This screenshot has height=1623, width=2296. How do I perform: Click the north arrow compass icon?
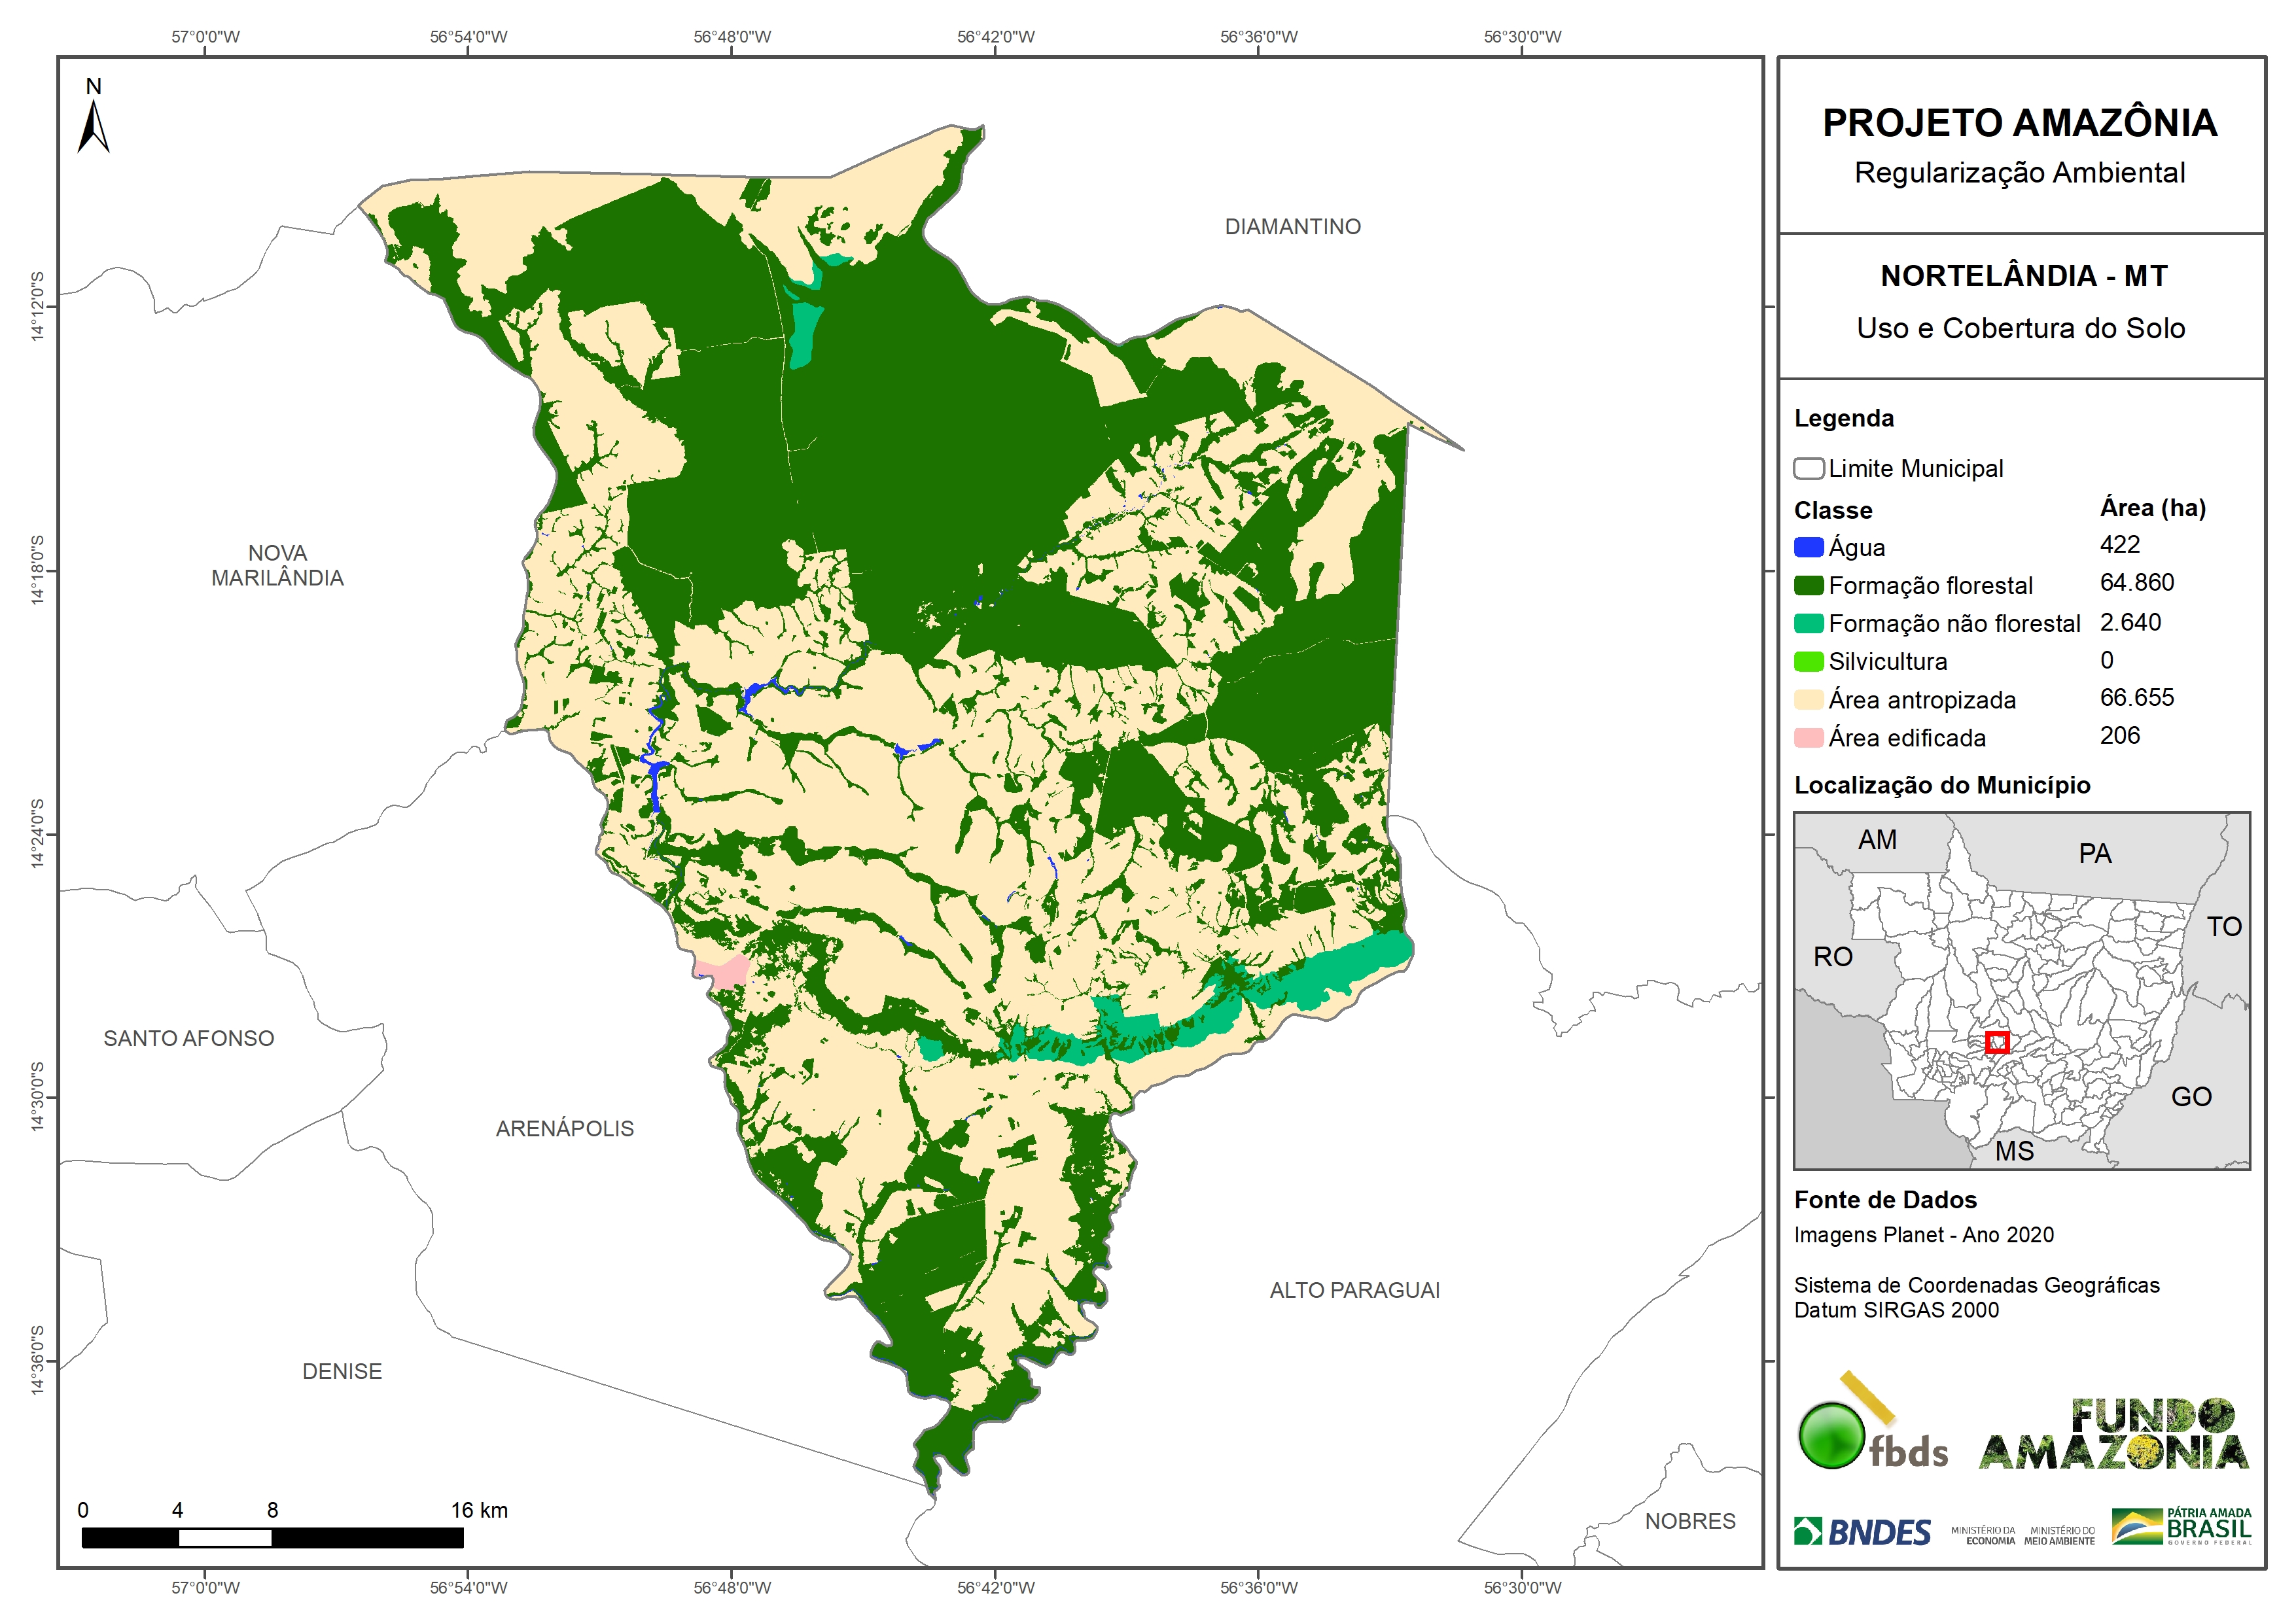pyautogui.click(x=93, y=122)
